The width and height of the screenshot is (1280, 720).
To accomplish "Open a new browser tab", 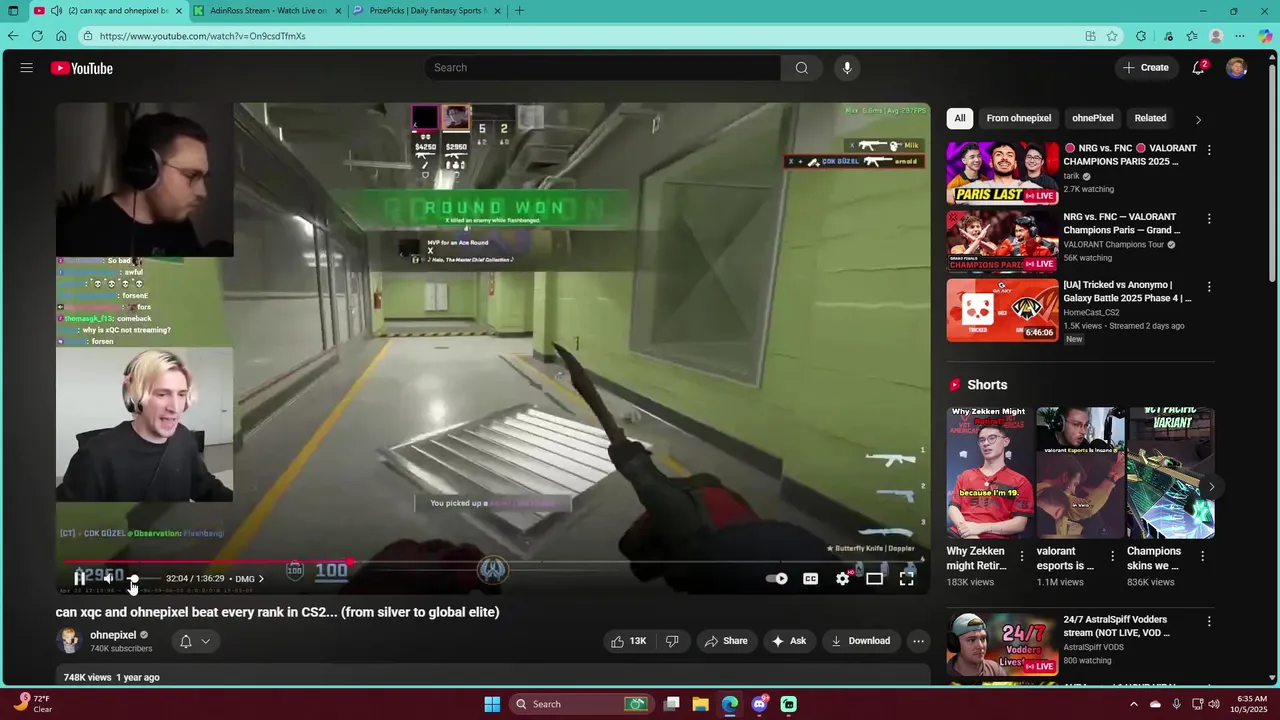I will [519, 11].
